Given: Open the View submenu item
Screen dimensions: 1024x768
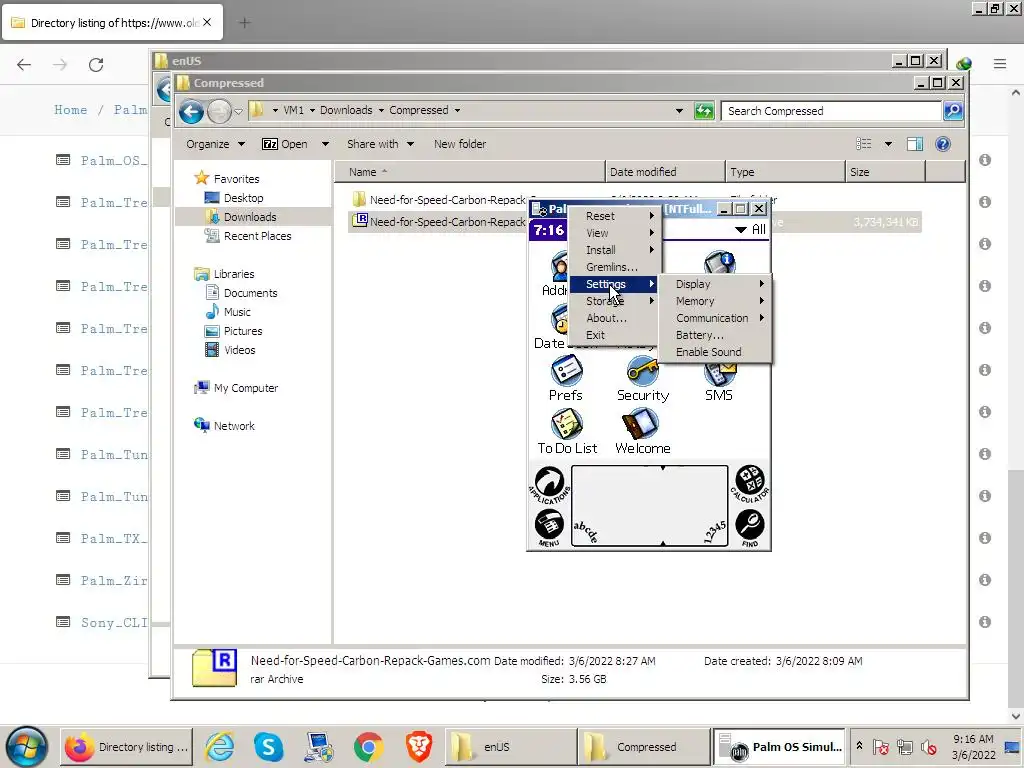Looking at the screenshot, I should pyautogui.click(x=615, y=233).
